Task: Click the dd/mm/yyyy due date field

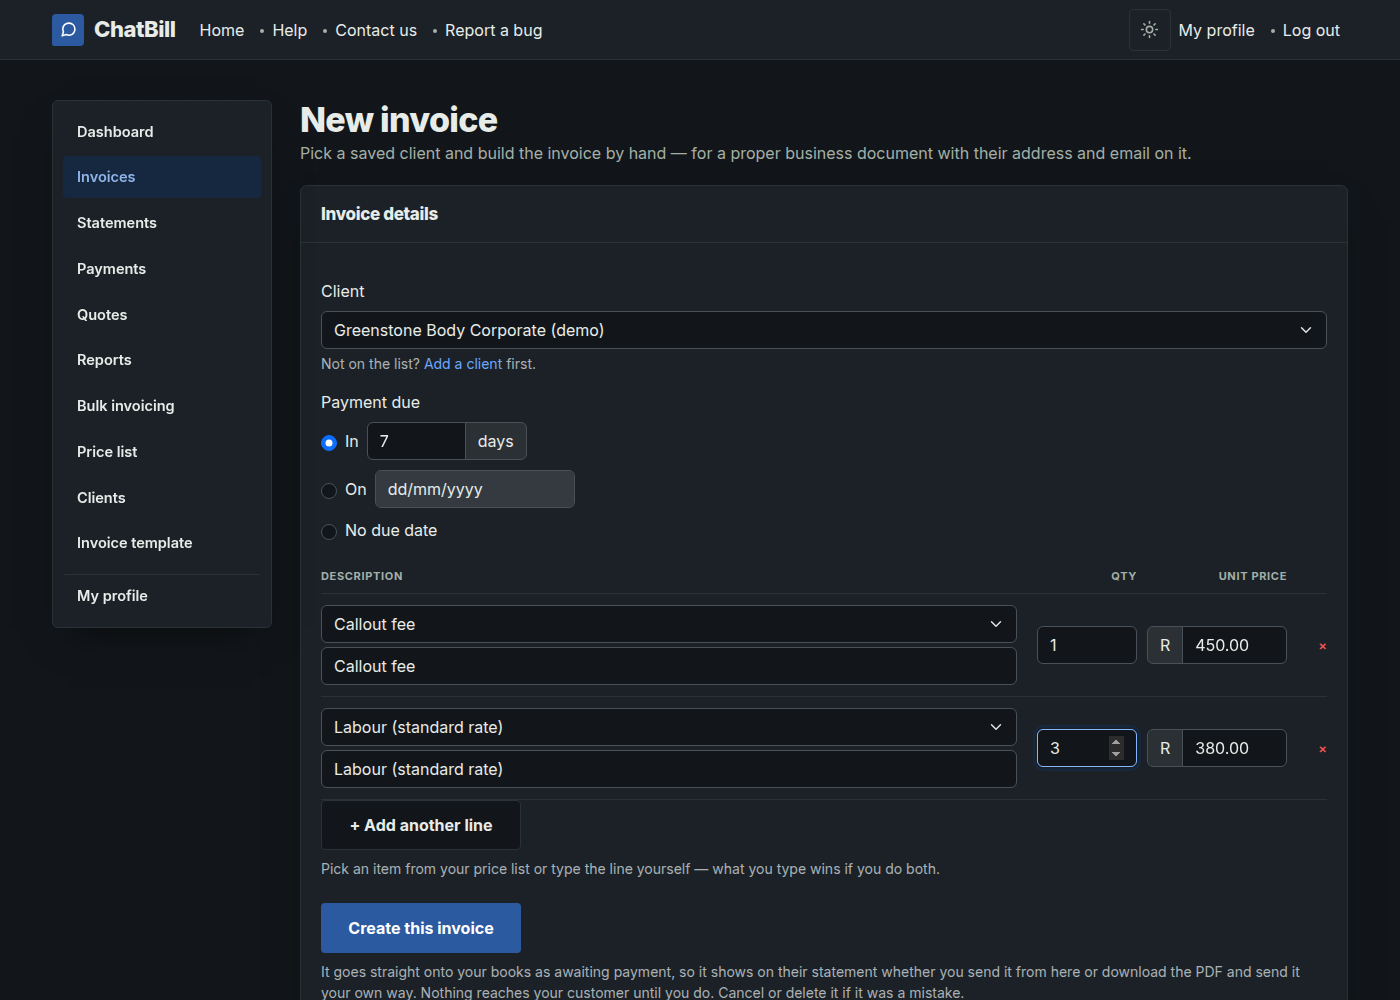Action: coord(475,489)
